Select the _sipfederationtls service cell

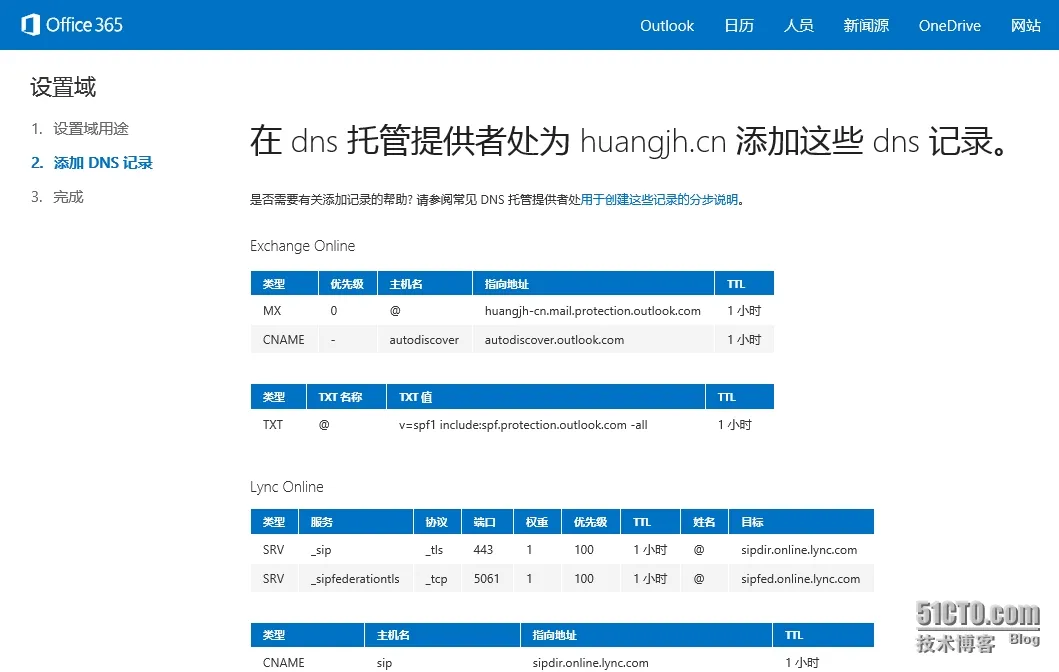[355, 579]
